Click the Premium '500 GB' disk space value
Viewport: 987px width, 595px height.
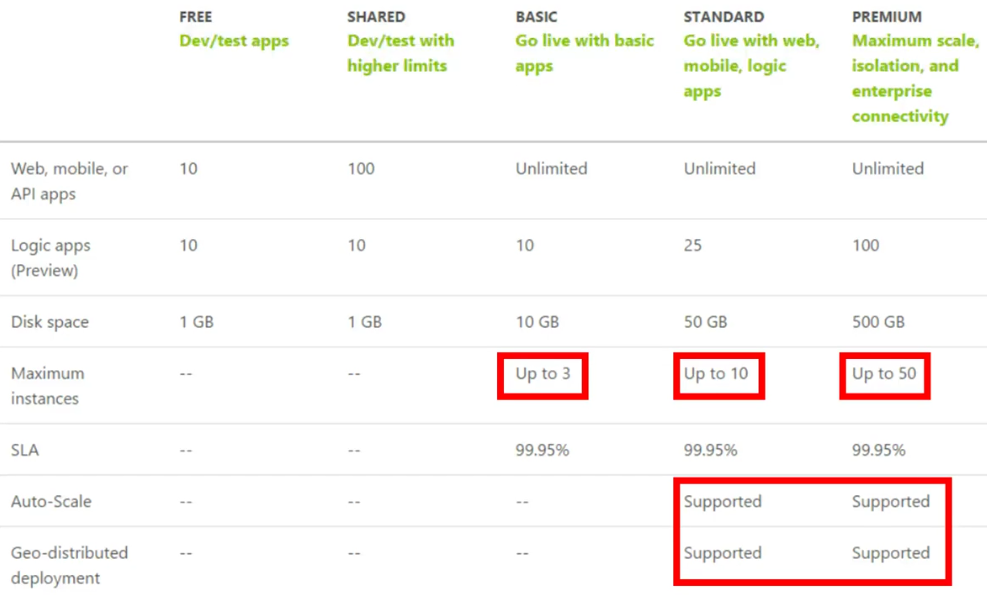(x=878, y=322)
